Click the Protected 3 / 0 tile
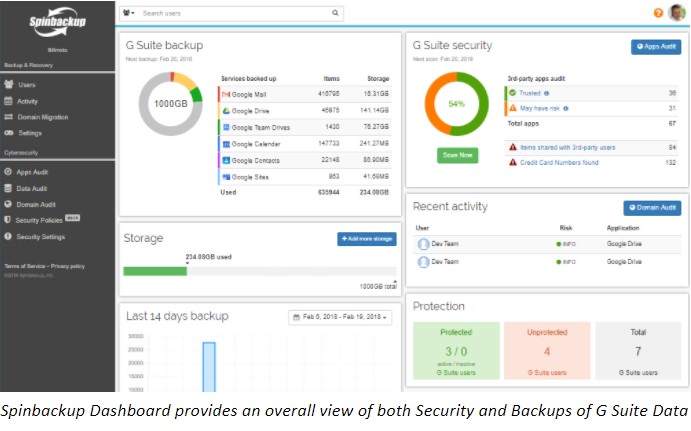Image resolution: width=691 pixels, height=431 pixels. 456,351
